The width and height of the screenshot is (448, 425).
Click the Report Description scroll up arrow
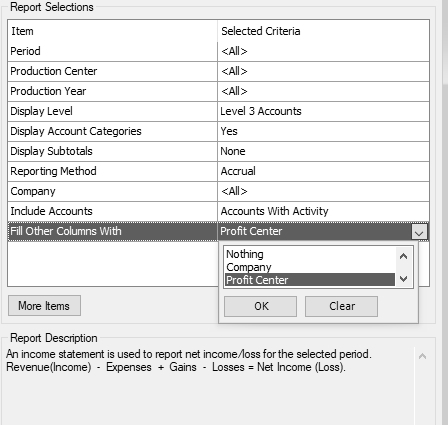pos(422,356)
